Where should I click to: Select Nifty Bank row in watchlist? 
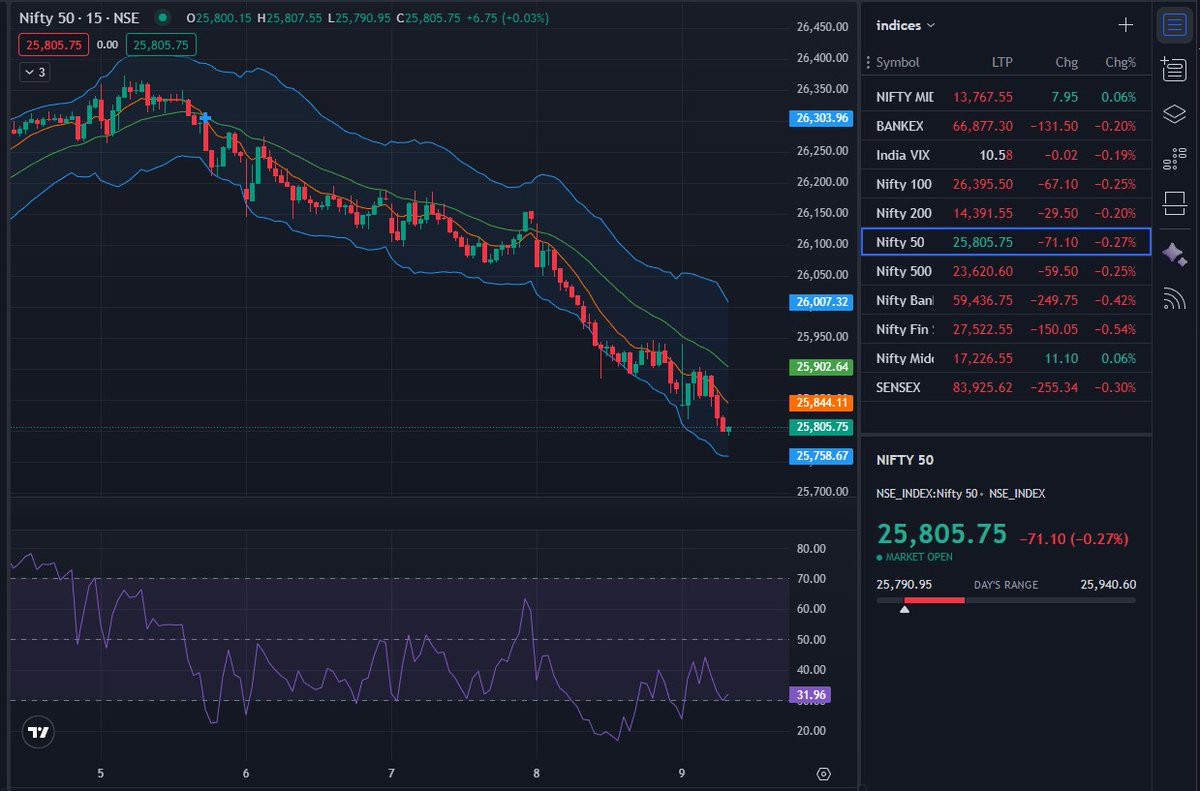click(1006, 300)
